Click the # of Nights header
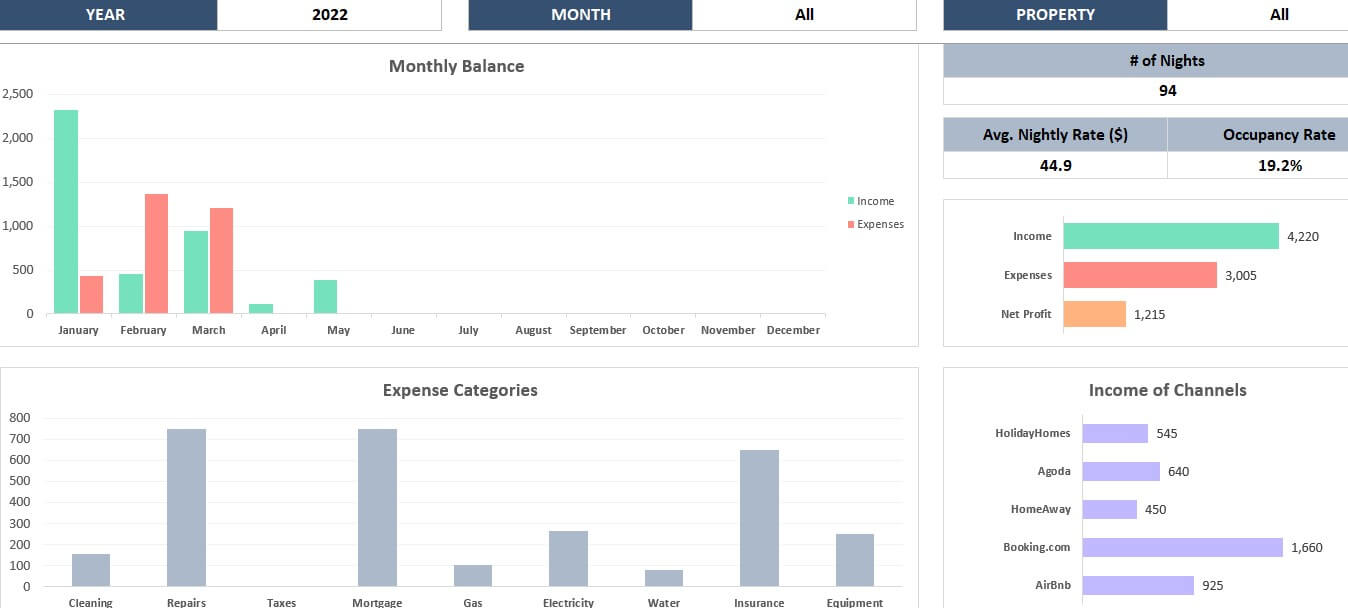This screenshot has height=608, width=1348. pos(1146,60)
